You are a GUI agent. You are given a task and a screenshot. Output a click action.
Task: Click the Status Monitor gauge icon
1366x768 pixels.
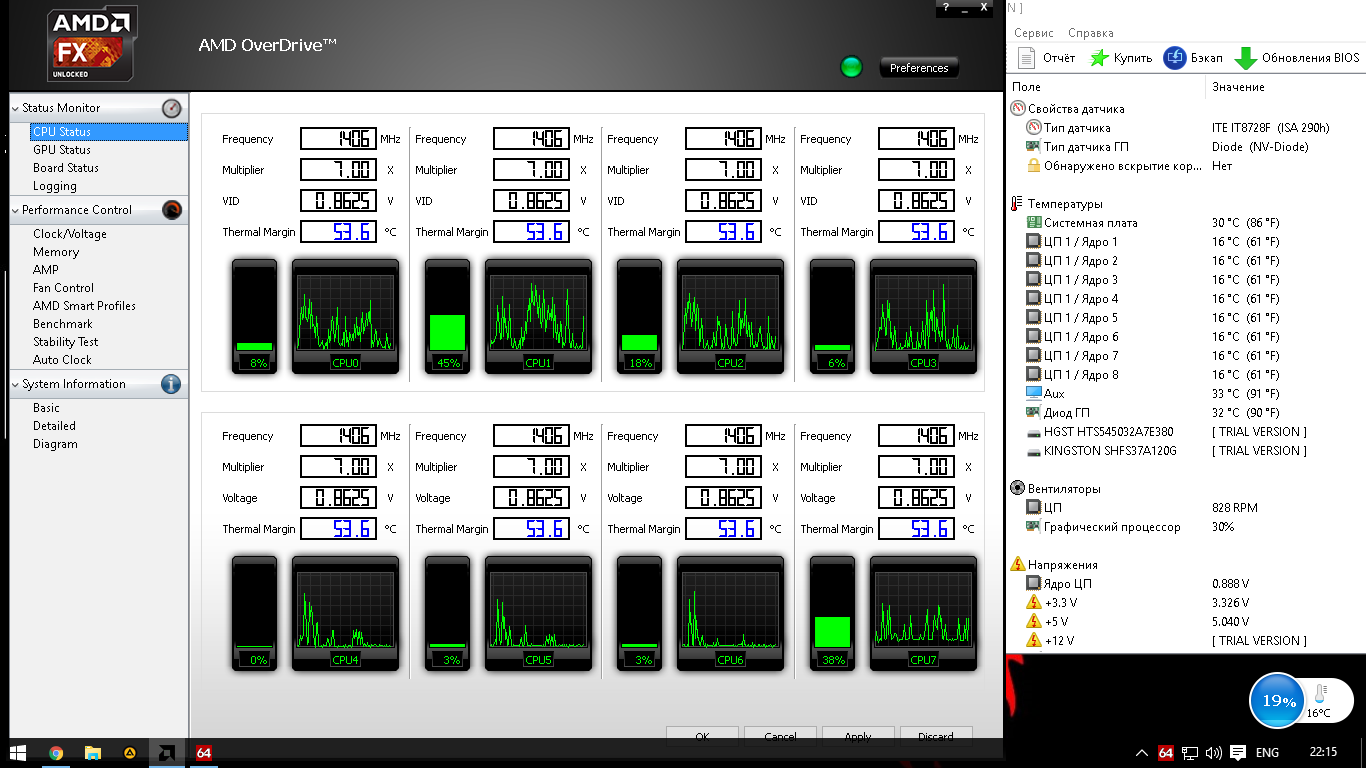172,108
